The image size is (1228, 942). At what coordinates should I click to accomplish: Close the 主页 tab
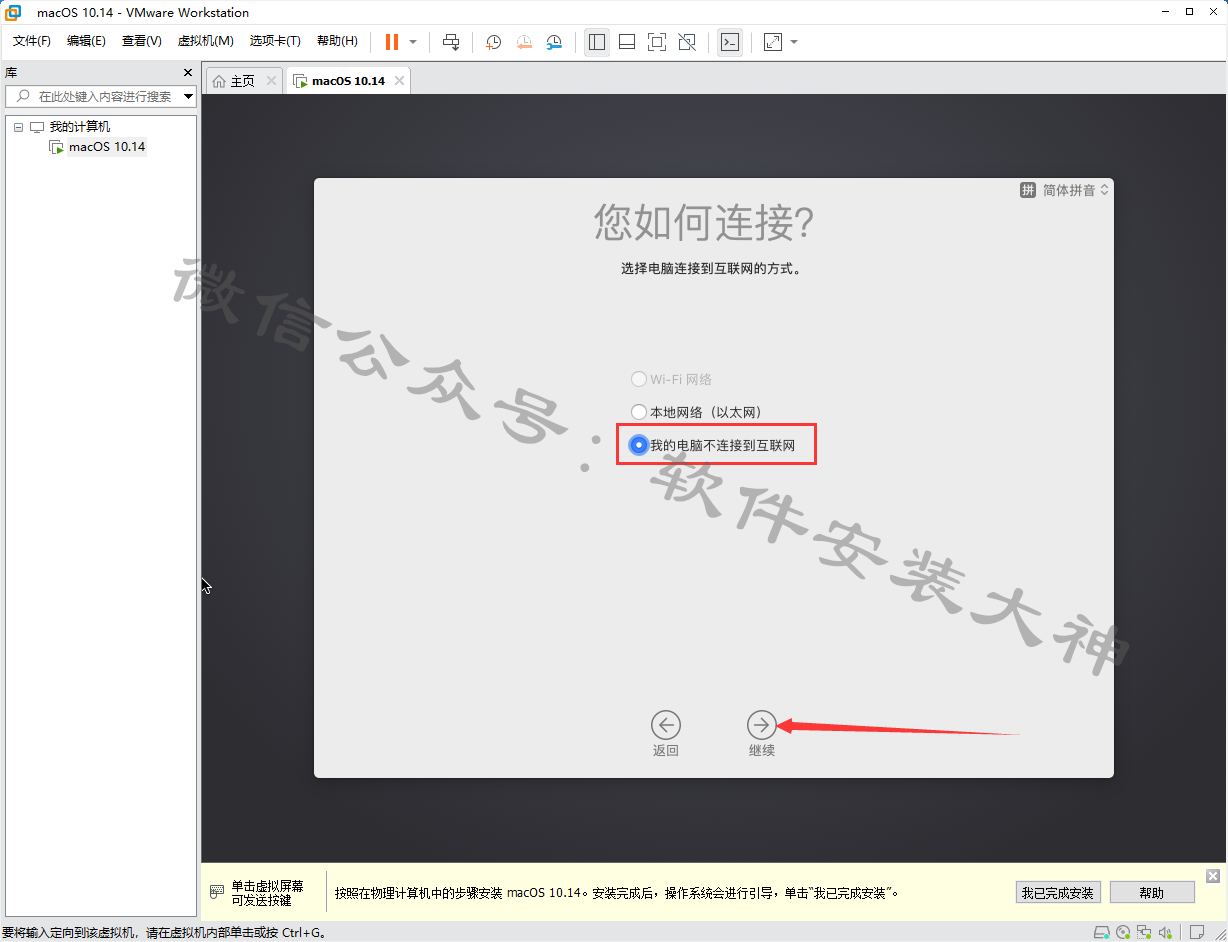(x=272, y=81)
